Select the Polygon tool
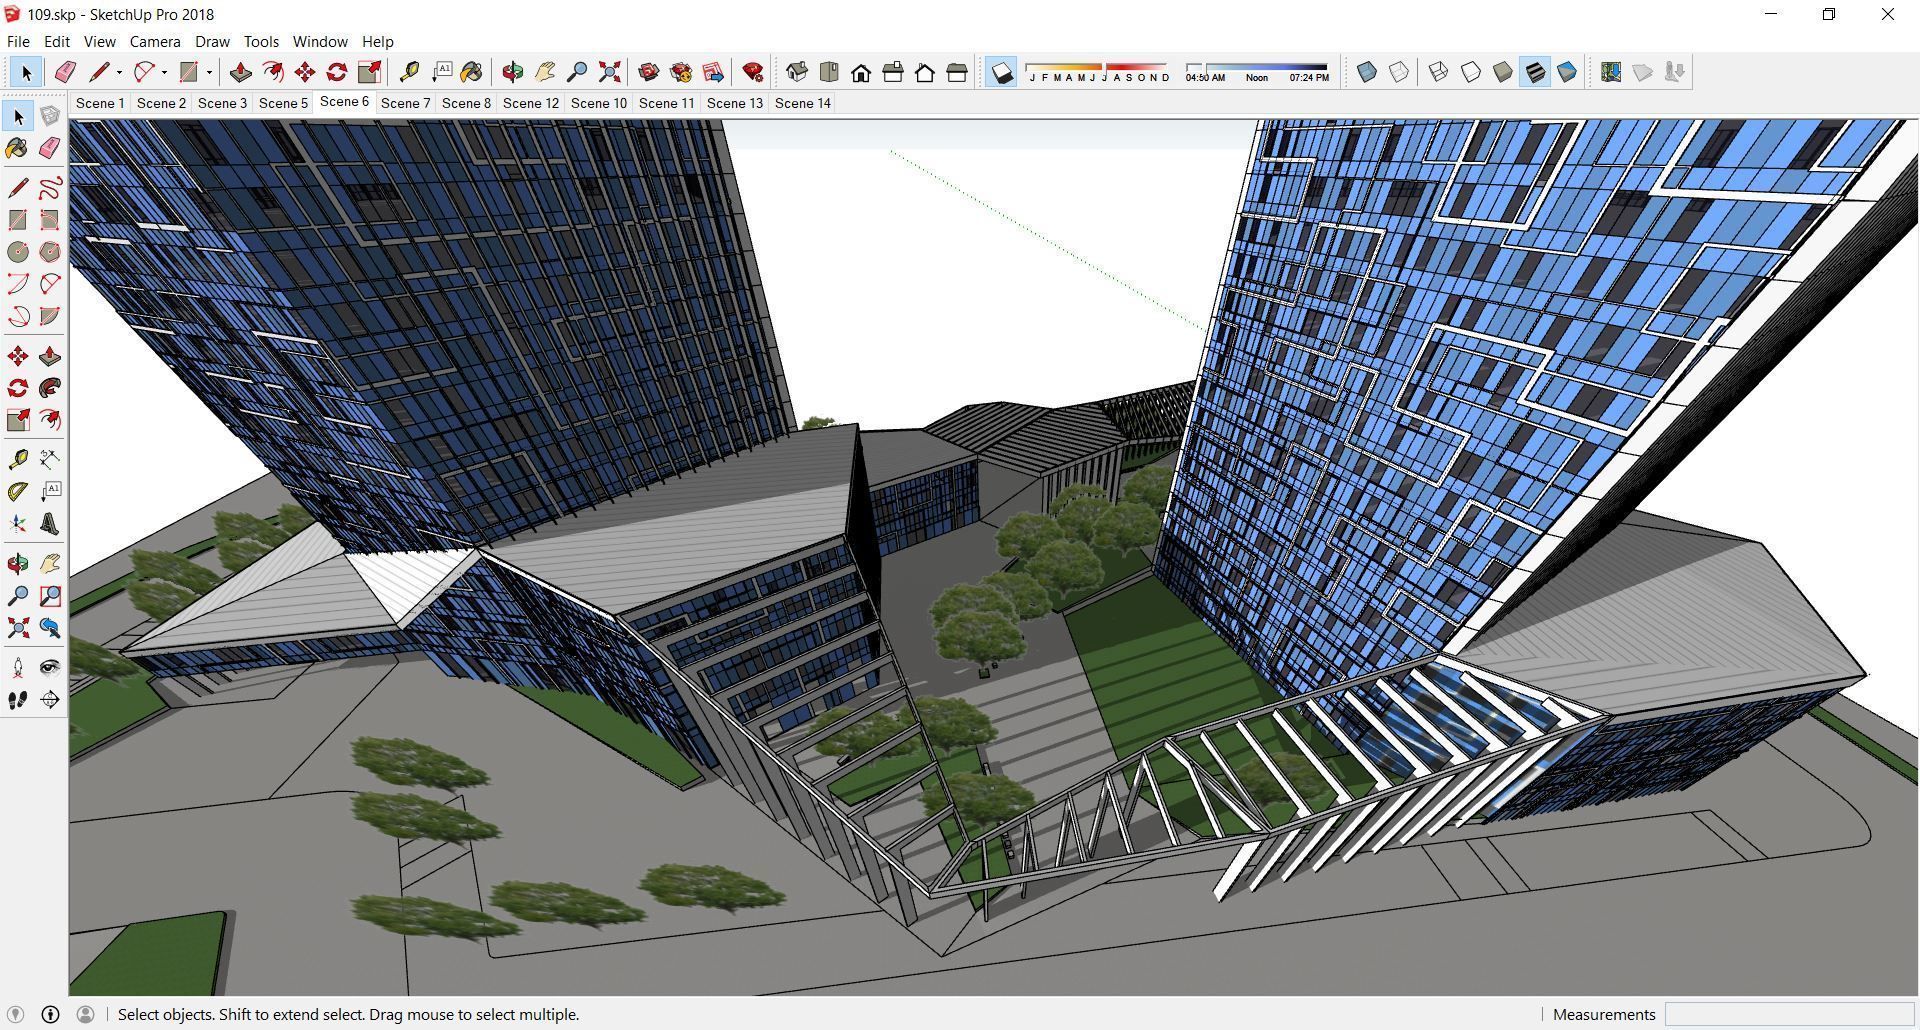The height and width of the screenshot is (1030, 1920). (50, 252)
